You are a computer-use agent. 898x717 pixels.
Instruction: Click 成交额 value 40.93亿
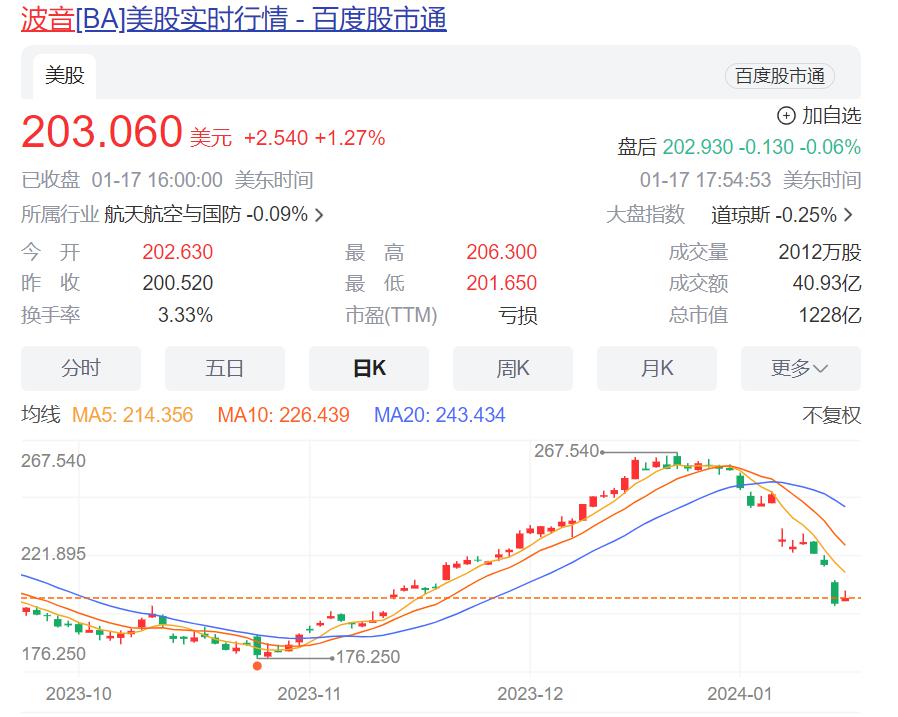[827, 283]
